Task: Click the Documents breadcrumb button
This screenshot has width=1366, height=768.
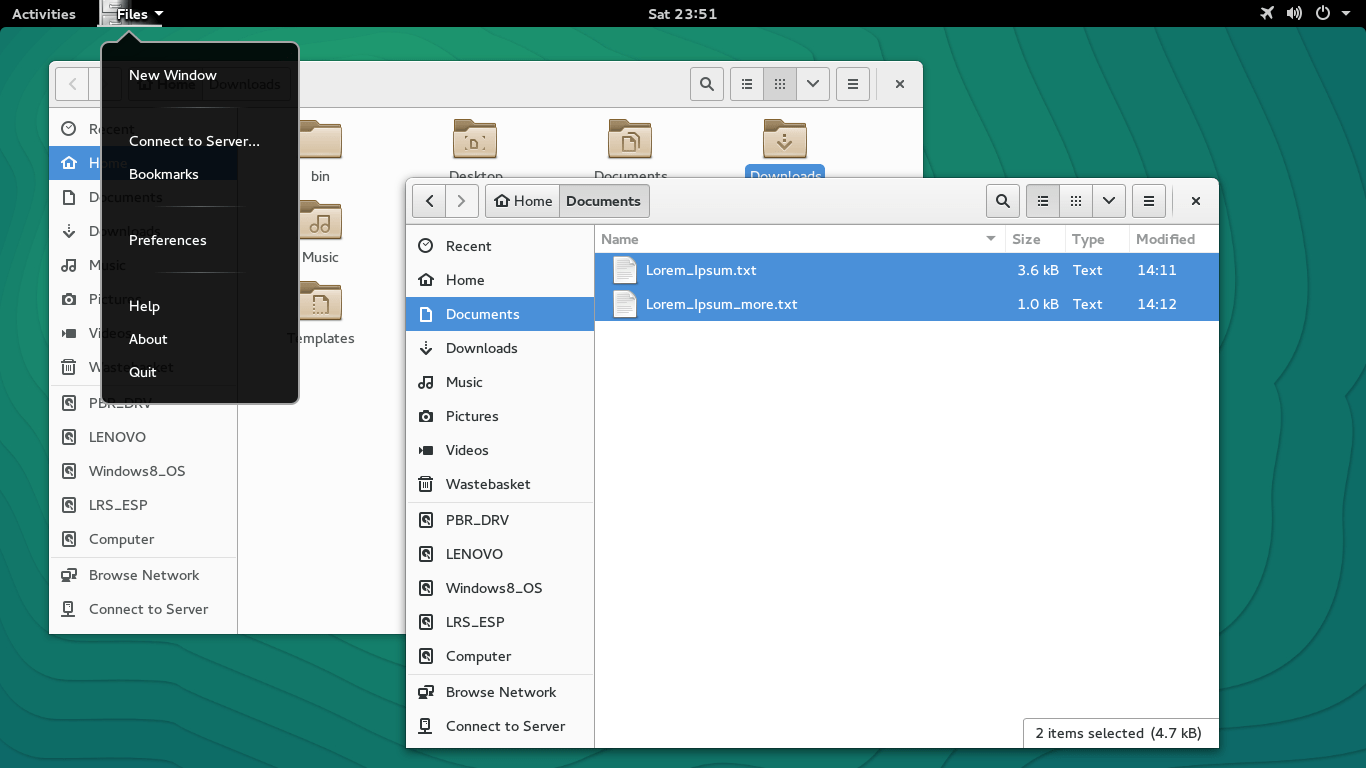Action: click(603, 200)
